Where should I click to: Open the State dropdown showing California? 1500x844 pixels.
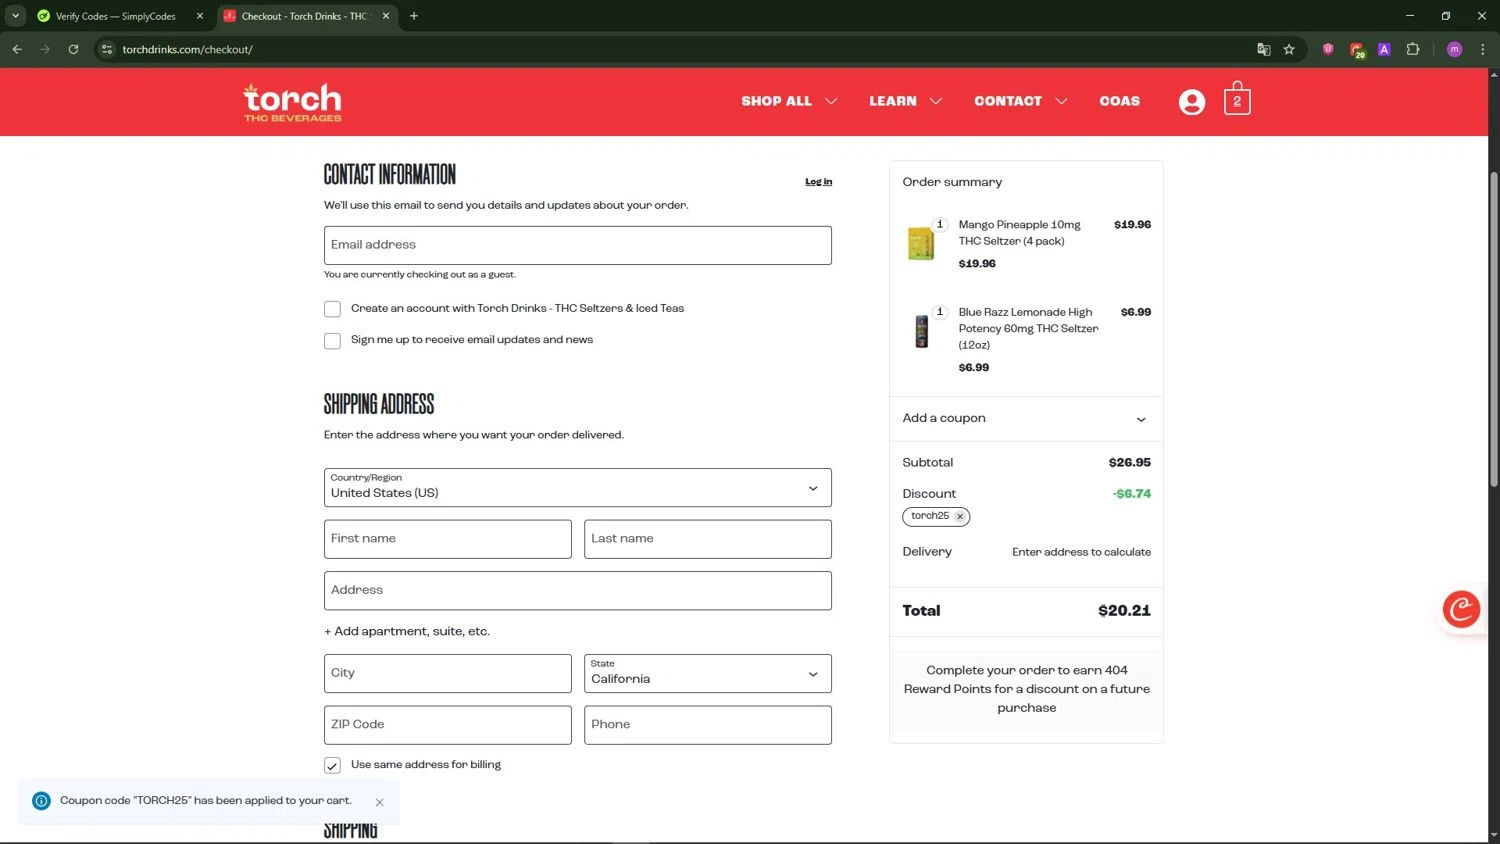click(x=708, y=673)
